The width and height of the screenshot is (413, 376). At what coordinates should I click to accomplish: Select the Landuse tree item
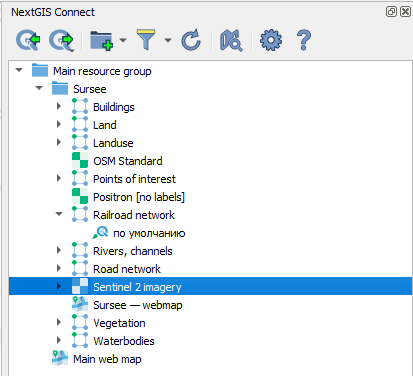(x=113, y=143)
